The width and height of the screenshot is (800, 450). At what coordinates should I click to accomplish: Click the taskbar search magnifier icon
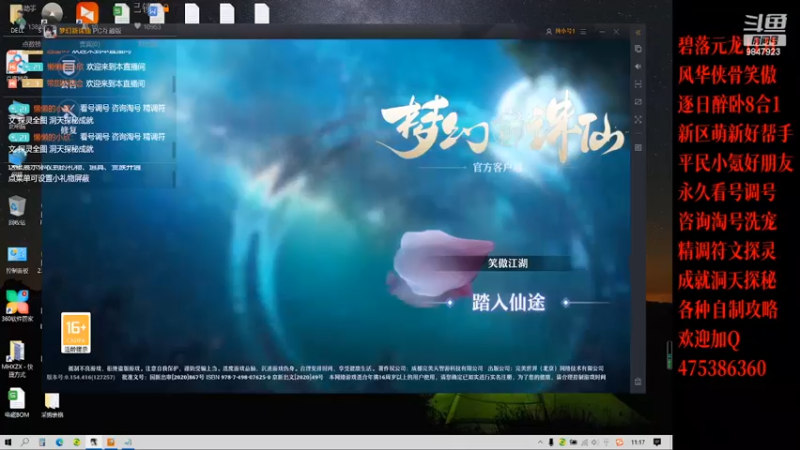coord(25,442)
